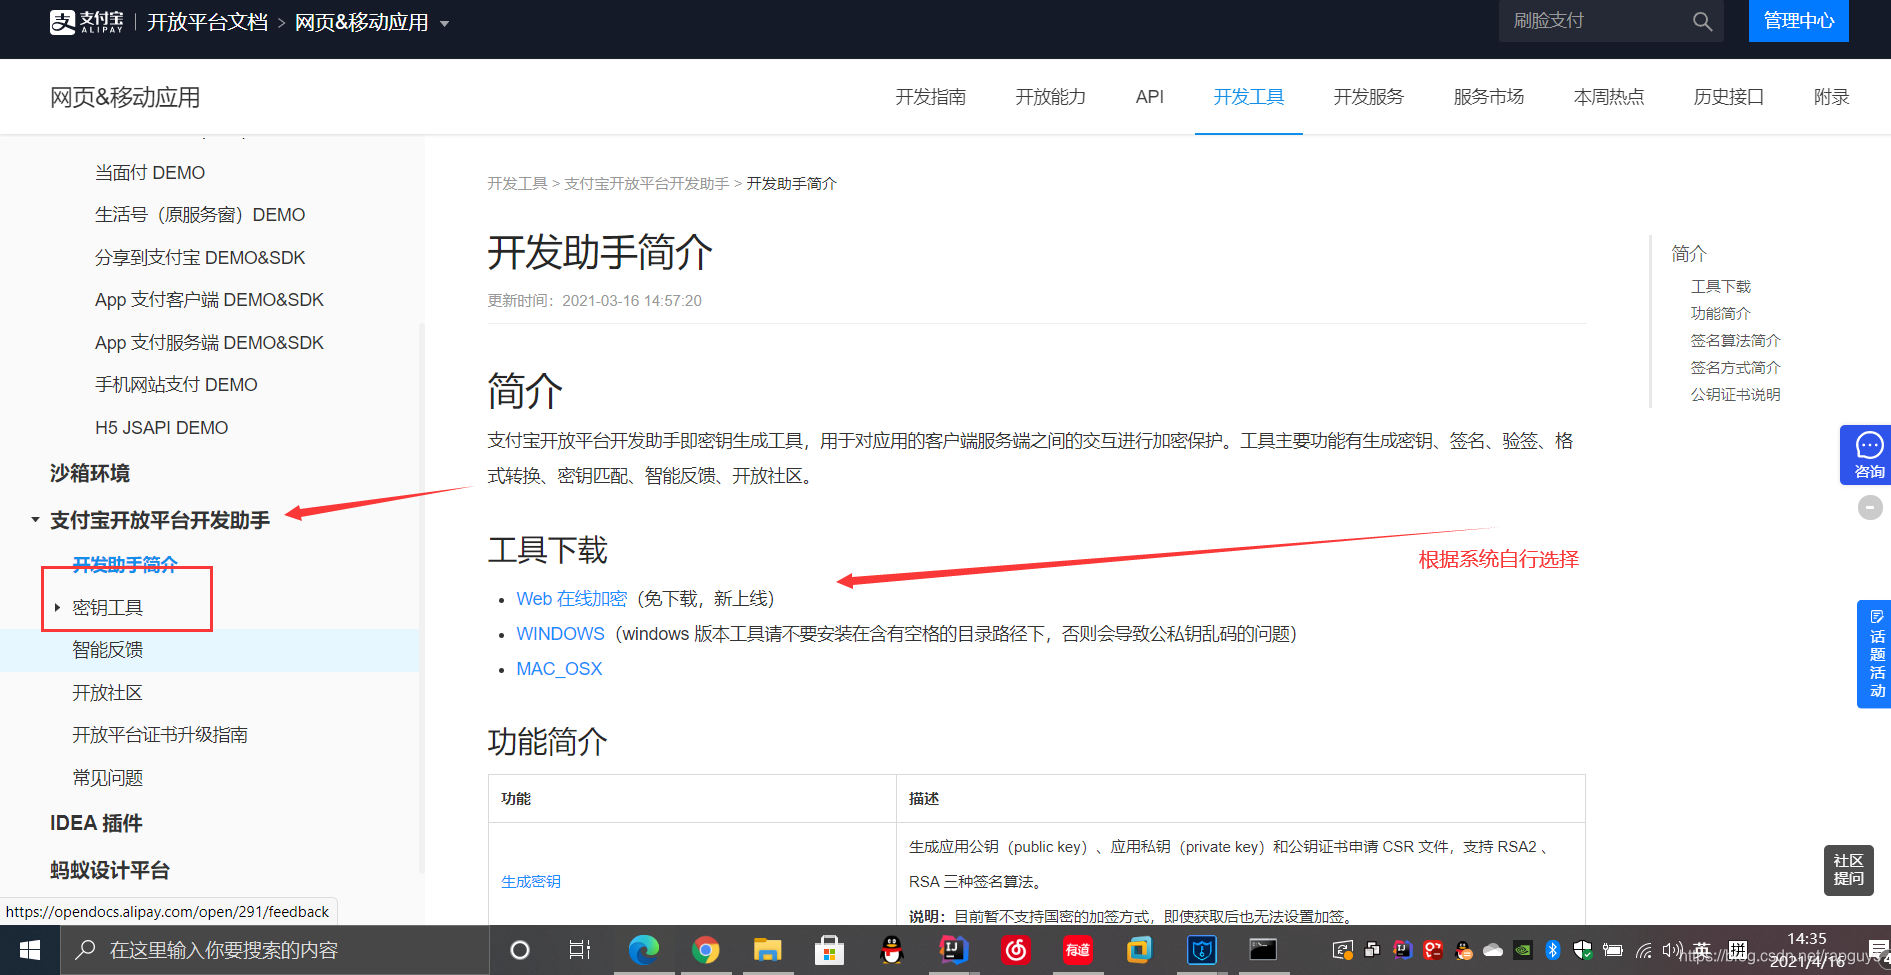Jump to 签名方式简介 in page outline
Screen dimensions: 1891x975
1736,368
